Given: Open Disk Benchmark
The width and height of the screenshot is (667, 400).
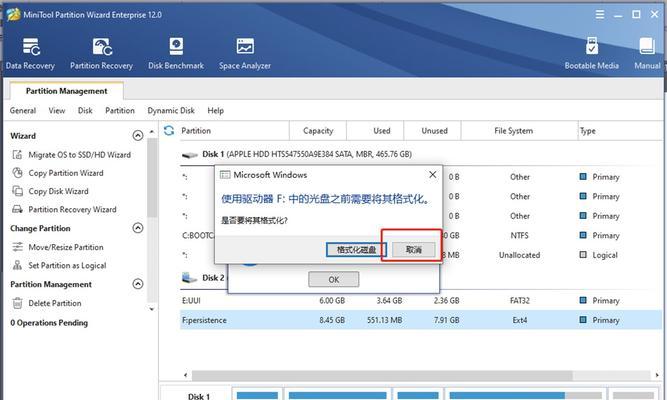Looking at the screenshot, I should click(176, 54).
